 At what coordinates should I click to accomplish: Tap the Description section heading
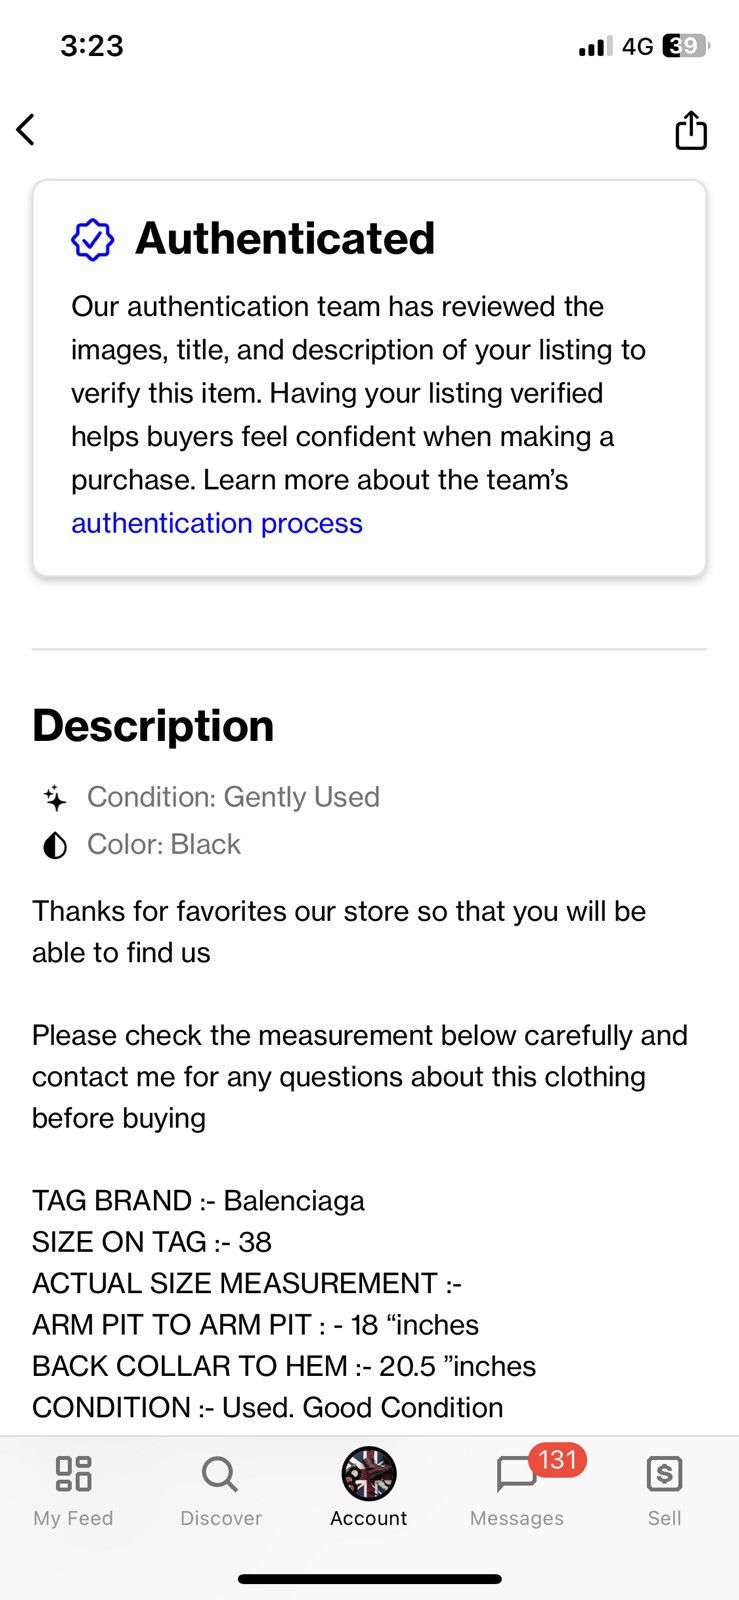click(153, 726)
